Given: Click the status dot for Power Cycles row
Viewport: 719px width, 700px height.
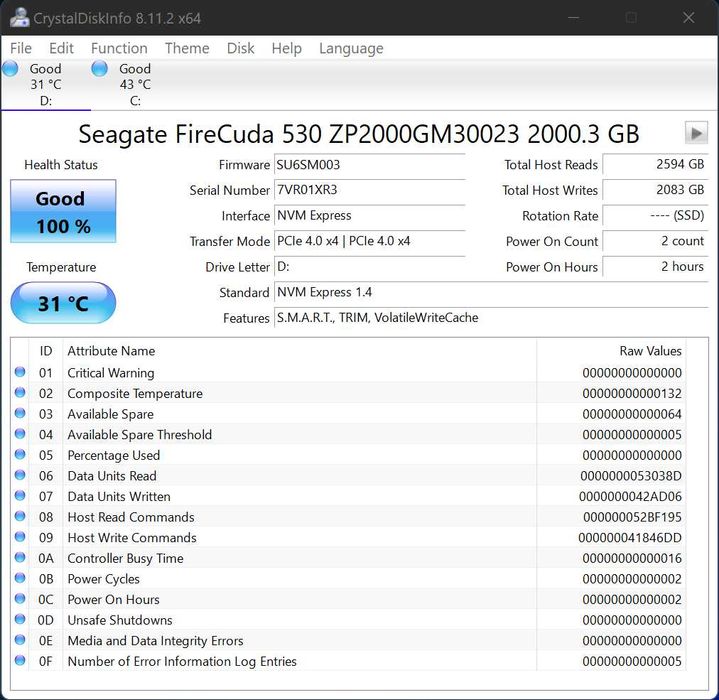Looking at the screenshot, I should (x=20, y=578).
